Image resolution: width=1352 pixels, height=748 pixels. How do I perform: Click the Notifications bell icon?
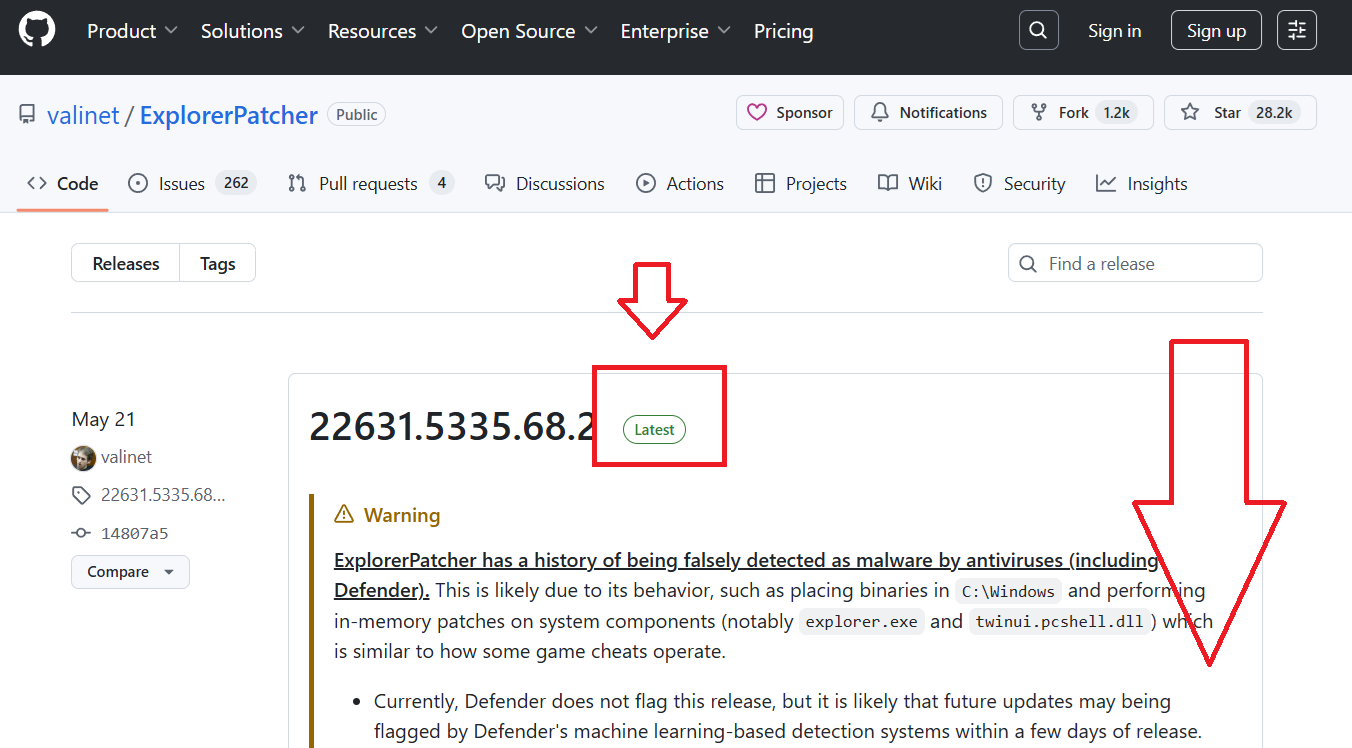[x=880, y=113]
